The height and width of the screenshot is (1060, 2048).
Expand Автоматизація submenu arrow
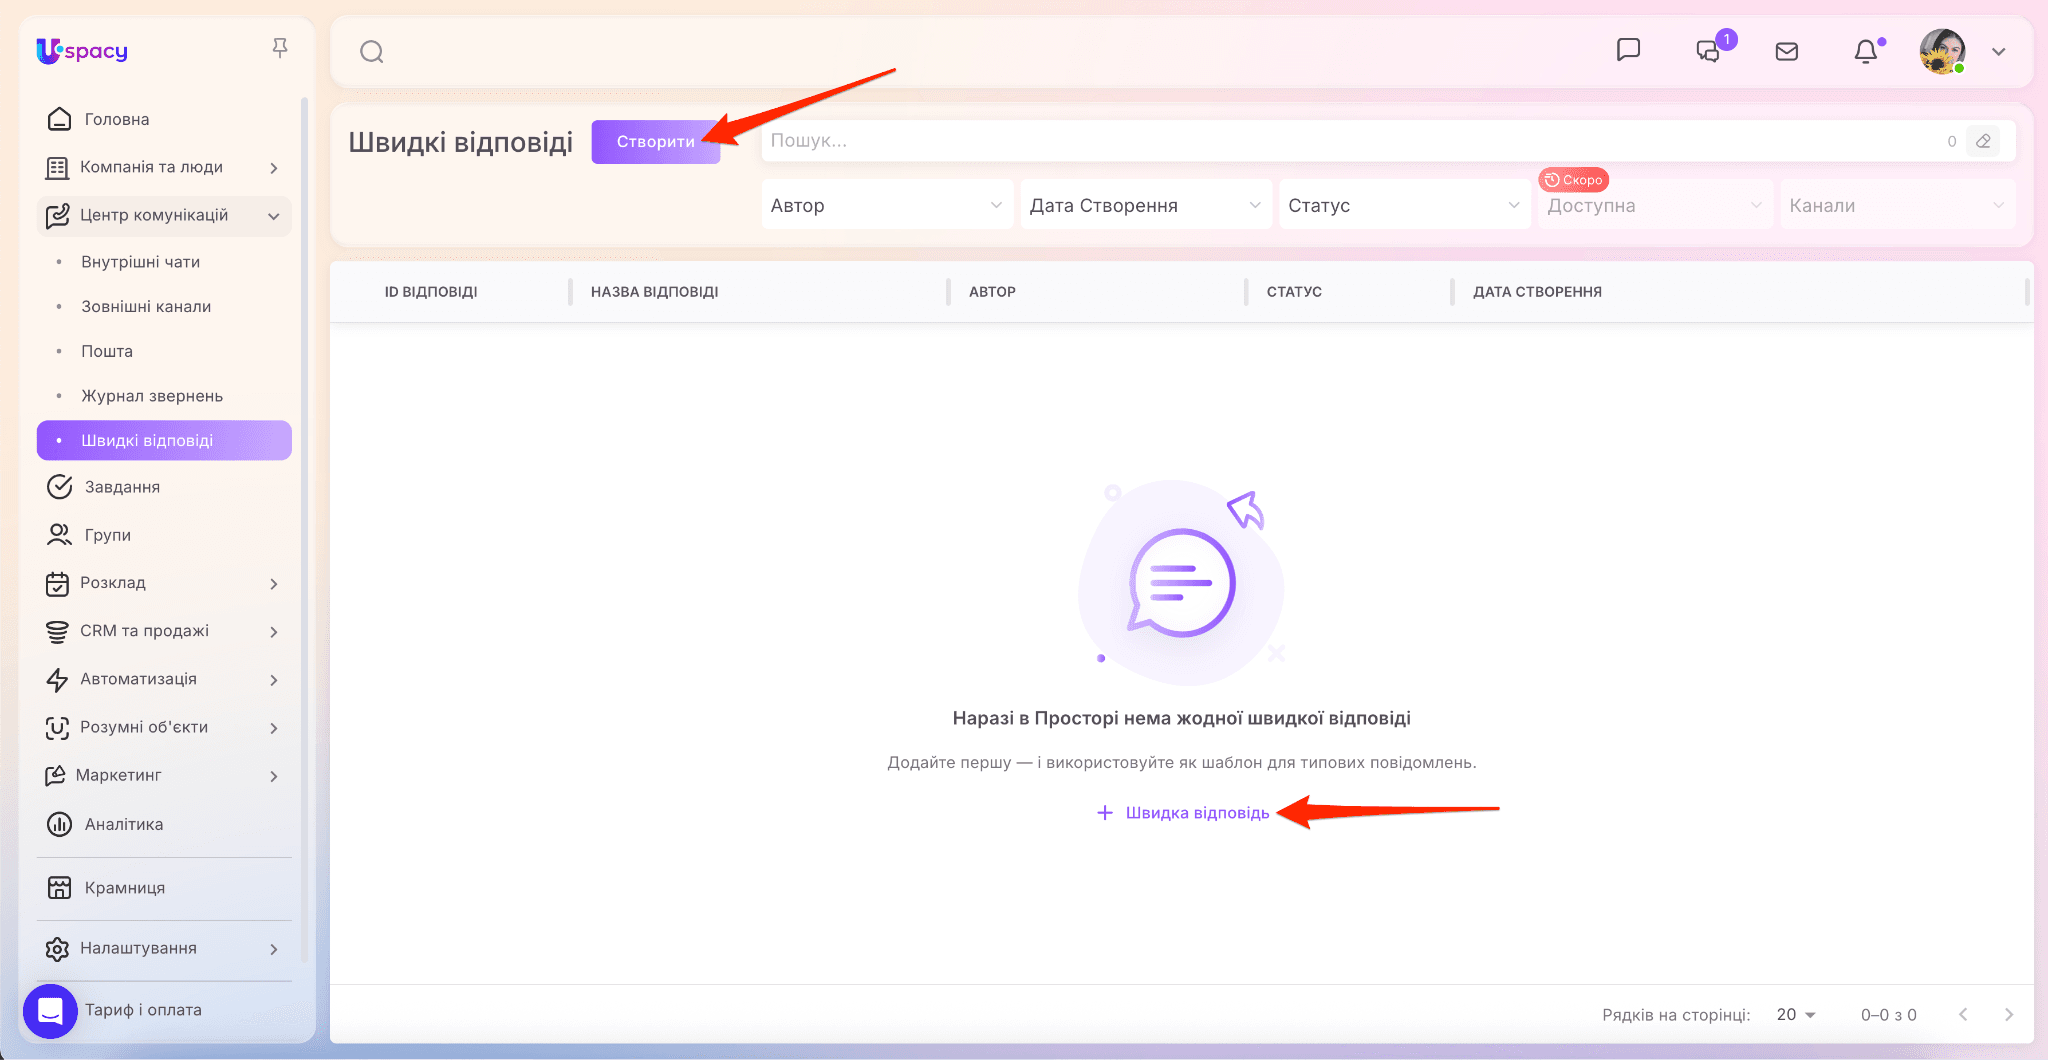click(x=274, y=680)
